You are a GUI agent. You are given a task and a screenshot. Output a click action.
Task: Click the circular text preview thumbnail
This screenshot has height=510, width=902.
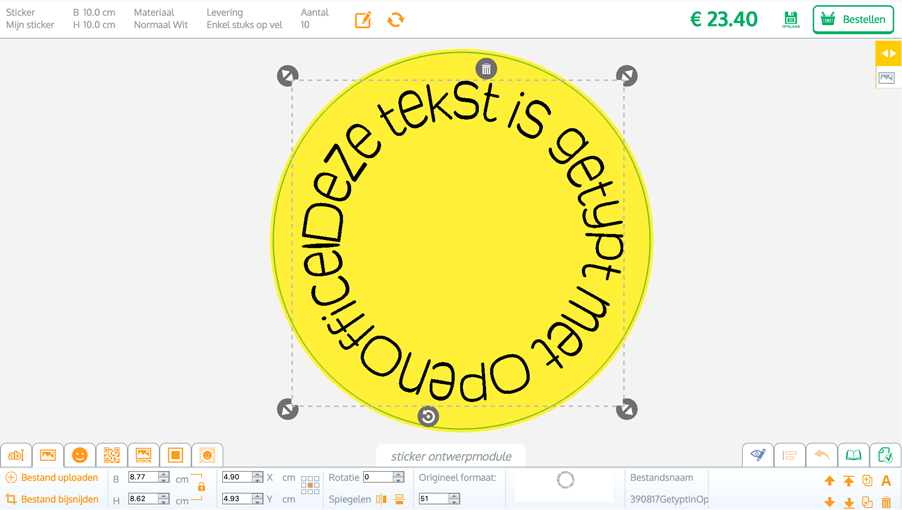pyautogui.click(x=565, y=480)
